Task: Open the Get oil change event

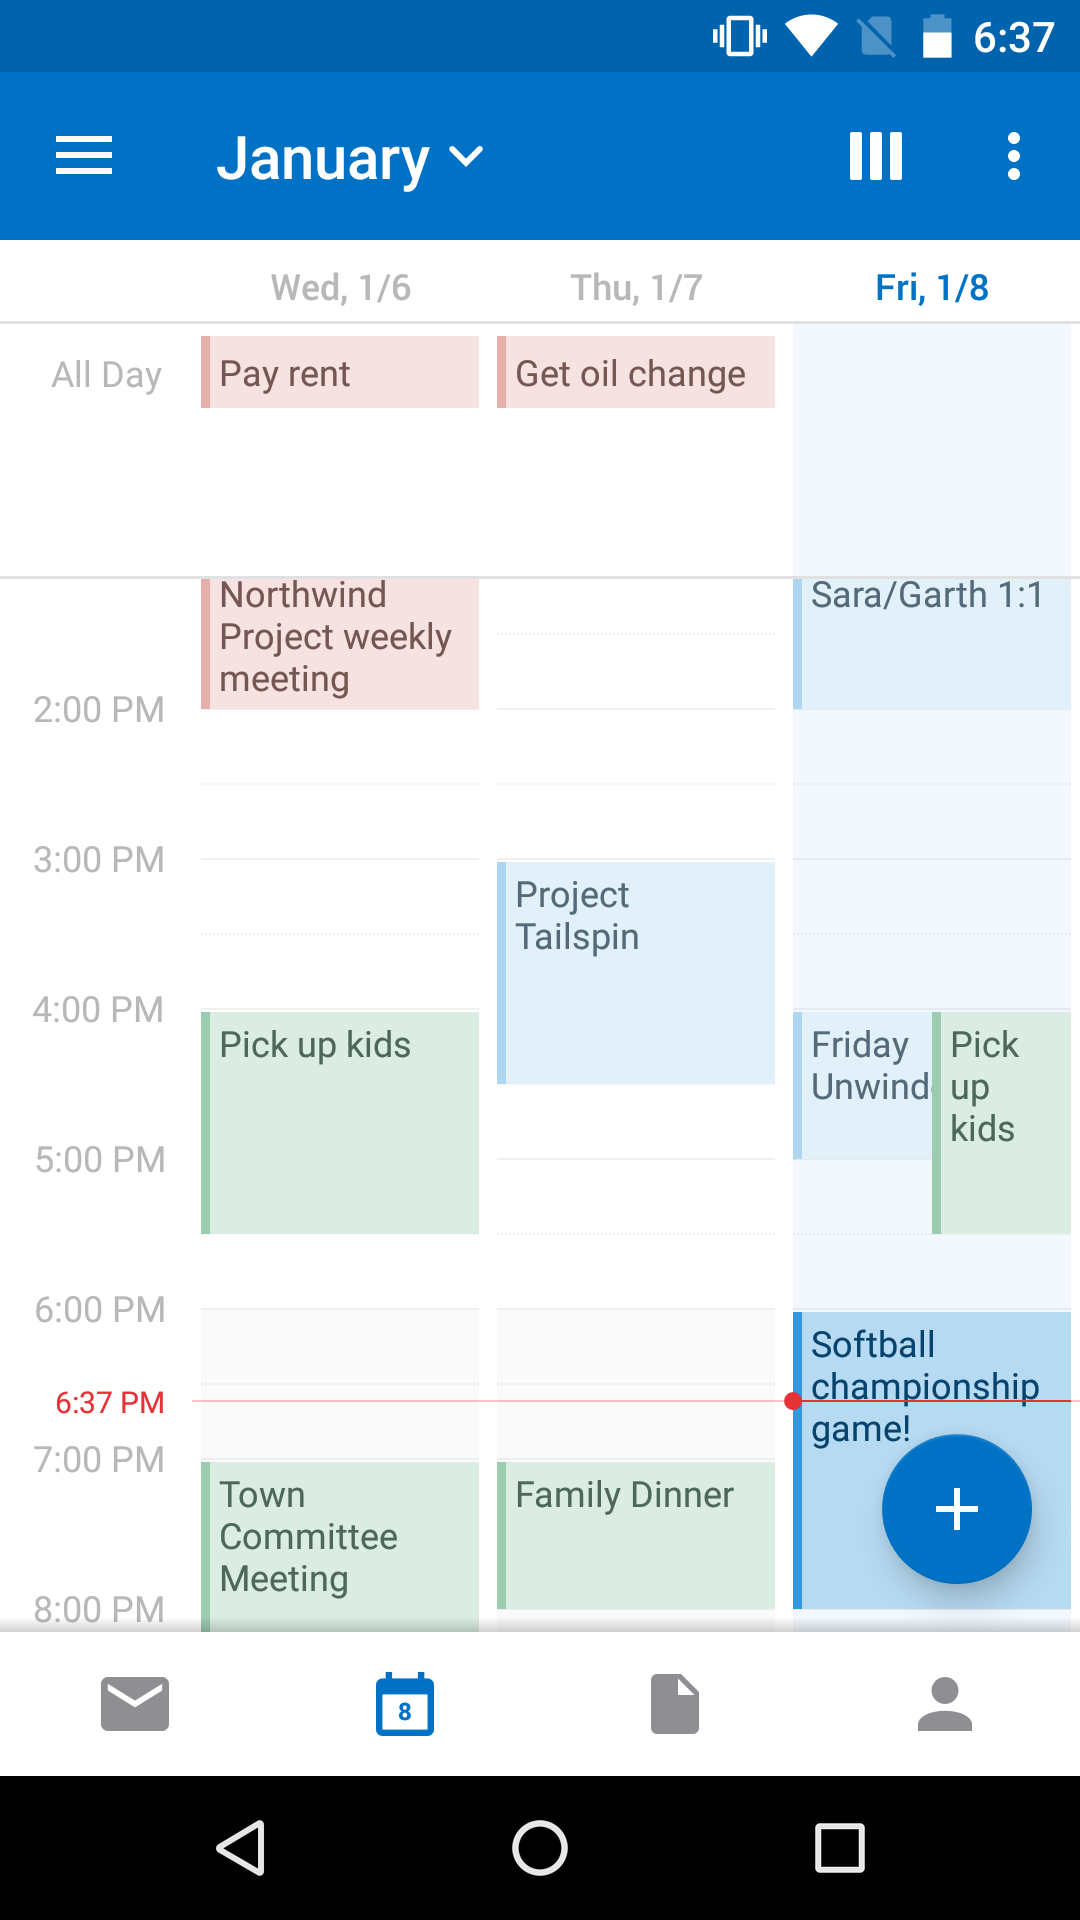Action: point(636,373)
